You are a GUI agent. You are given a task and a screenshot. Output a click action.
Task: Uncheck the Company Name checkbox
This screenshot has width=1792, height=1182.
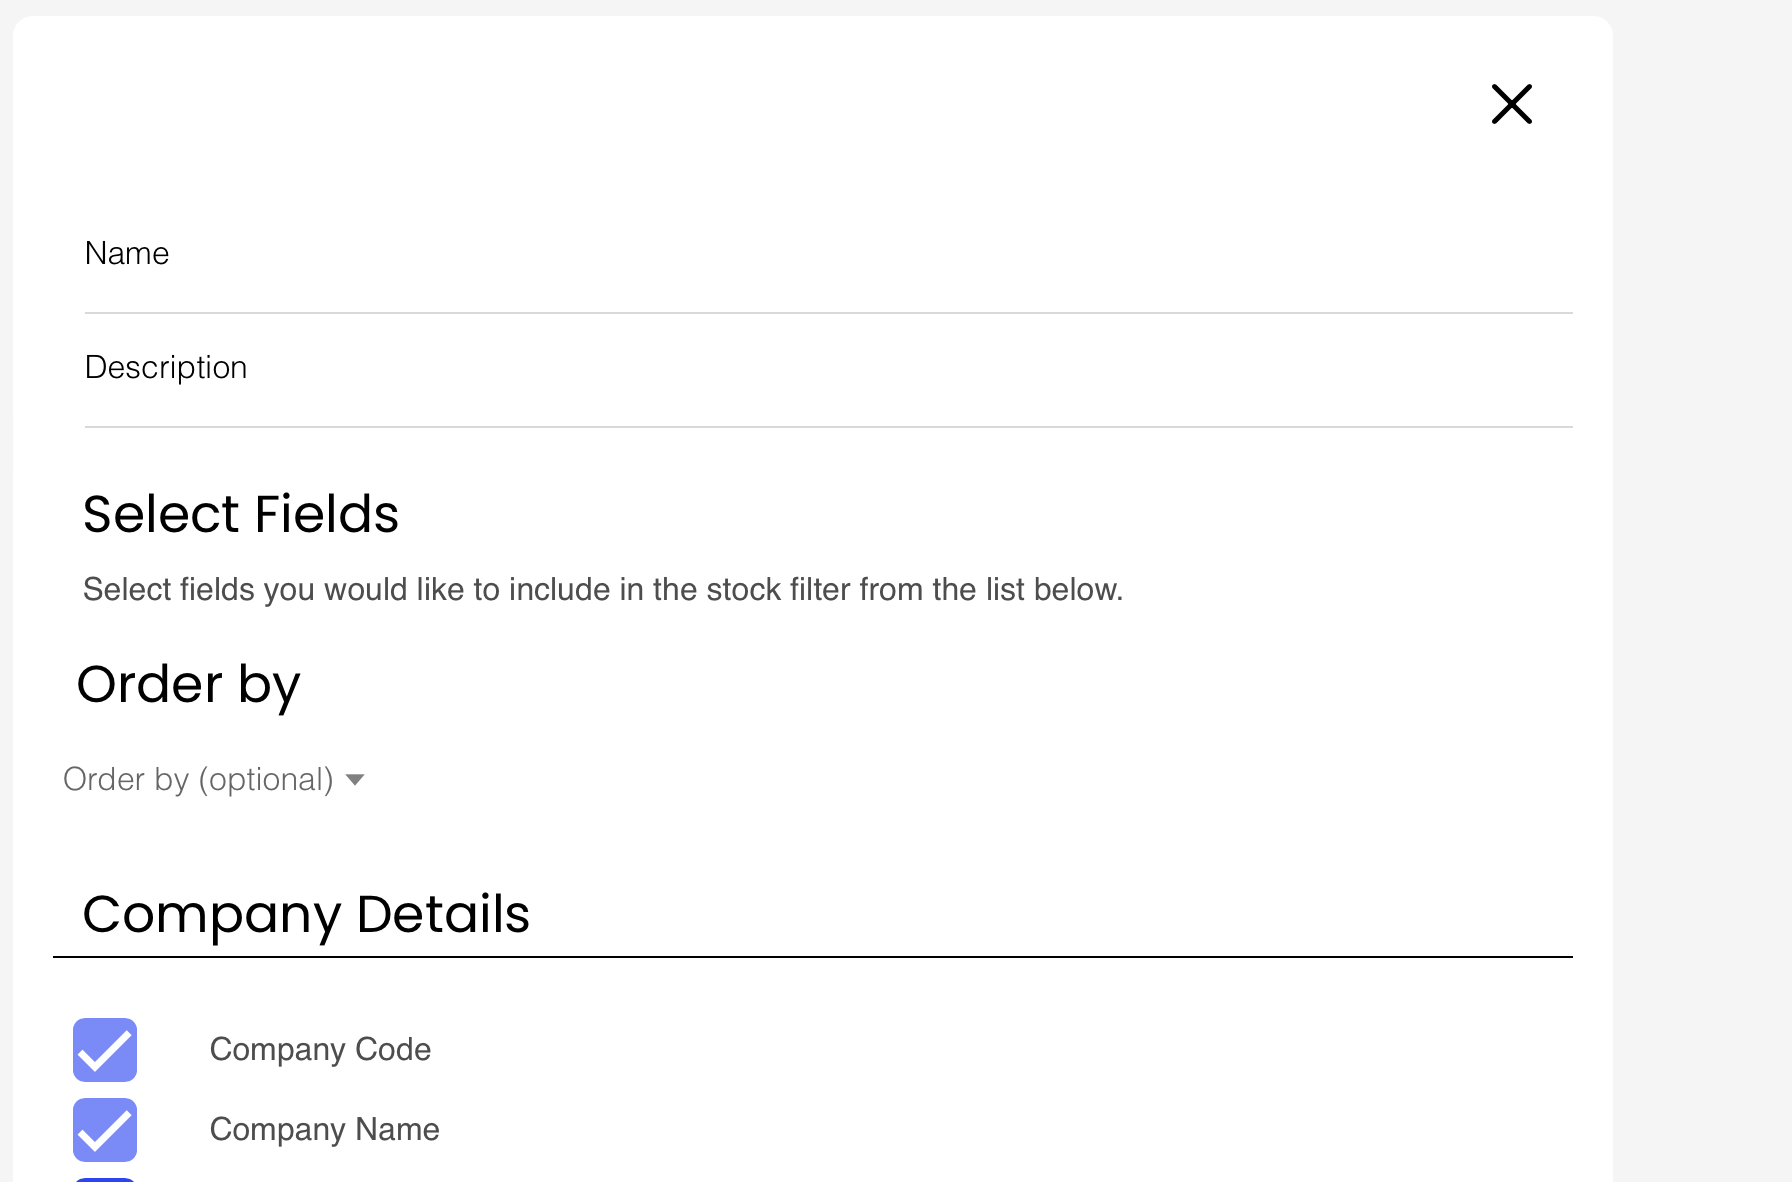(x=105, y=1130)
